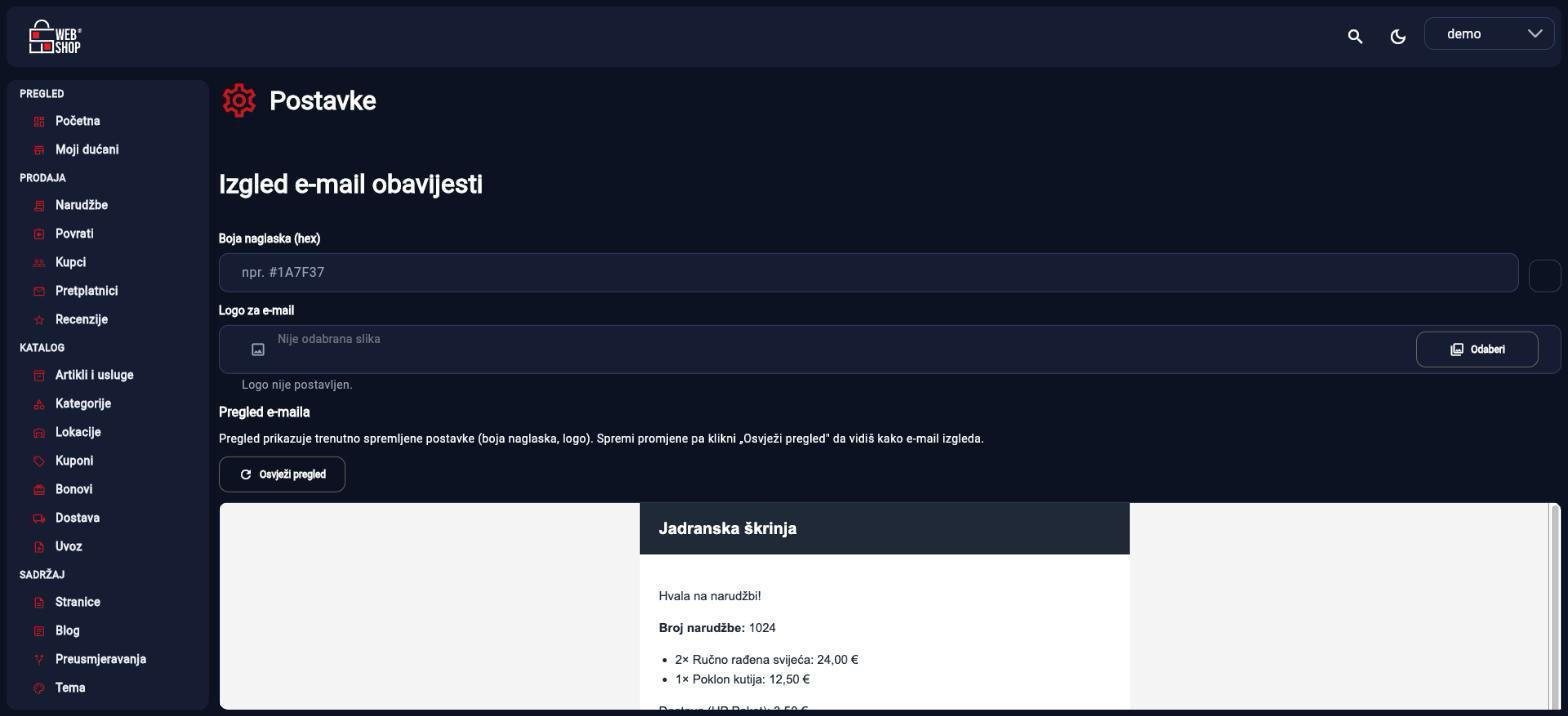
Task: Click the Narudžbe icon in sidebar
Action: click(x=39, y=206)
